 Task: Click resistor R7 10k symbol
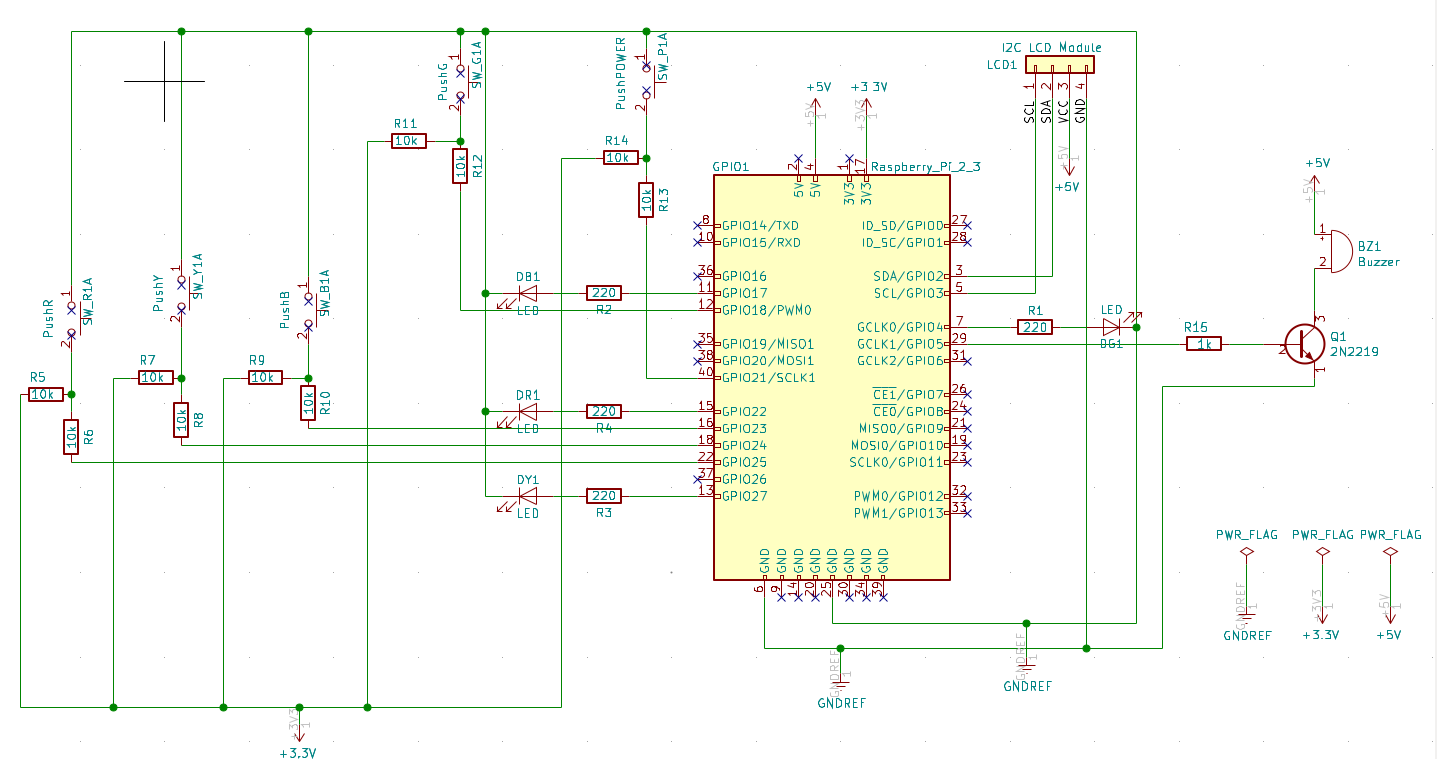(x=155, y=378)
